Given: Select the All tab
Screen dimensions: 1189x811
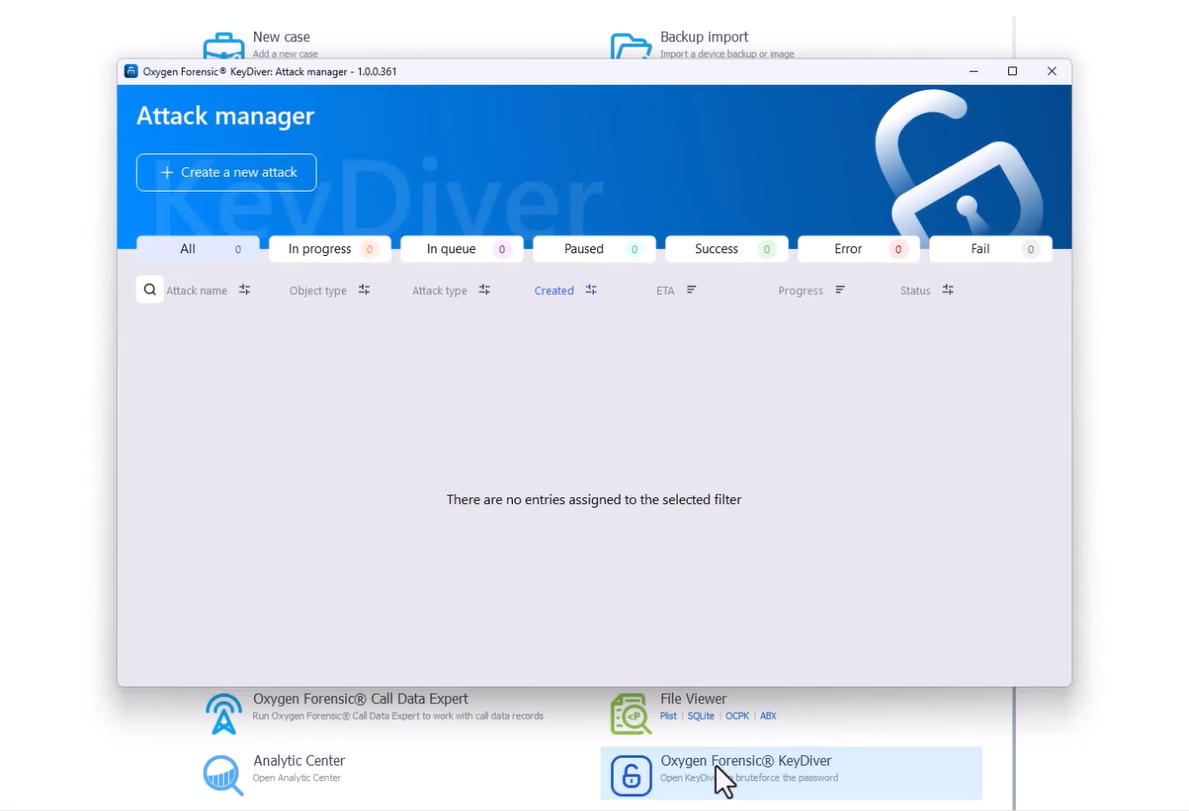Looking at the screenshot, I should [x=198, y=249].
